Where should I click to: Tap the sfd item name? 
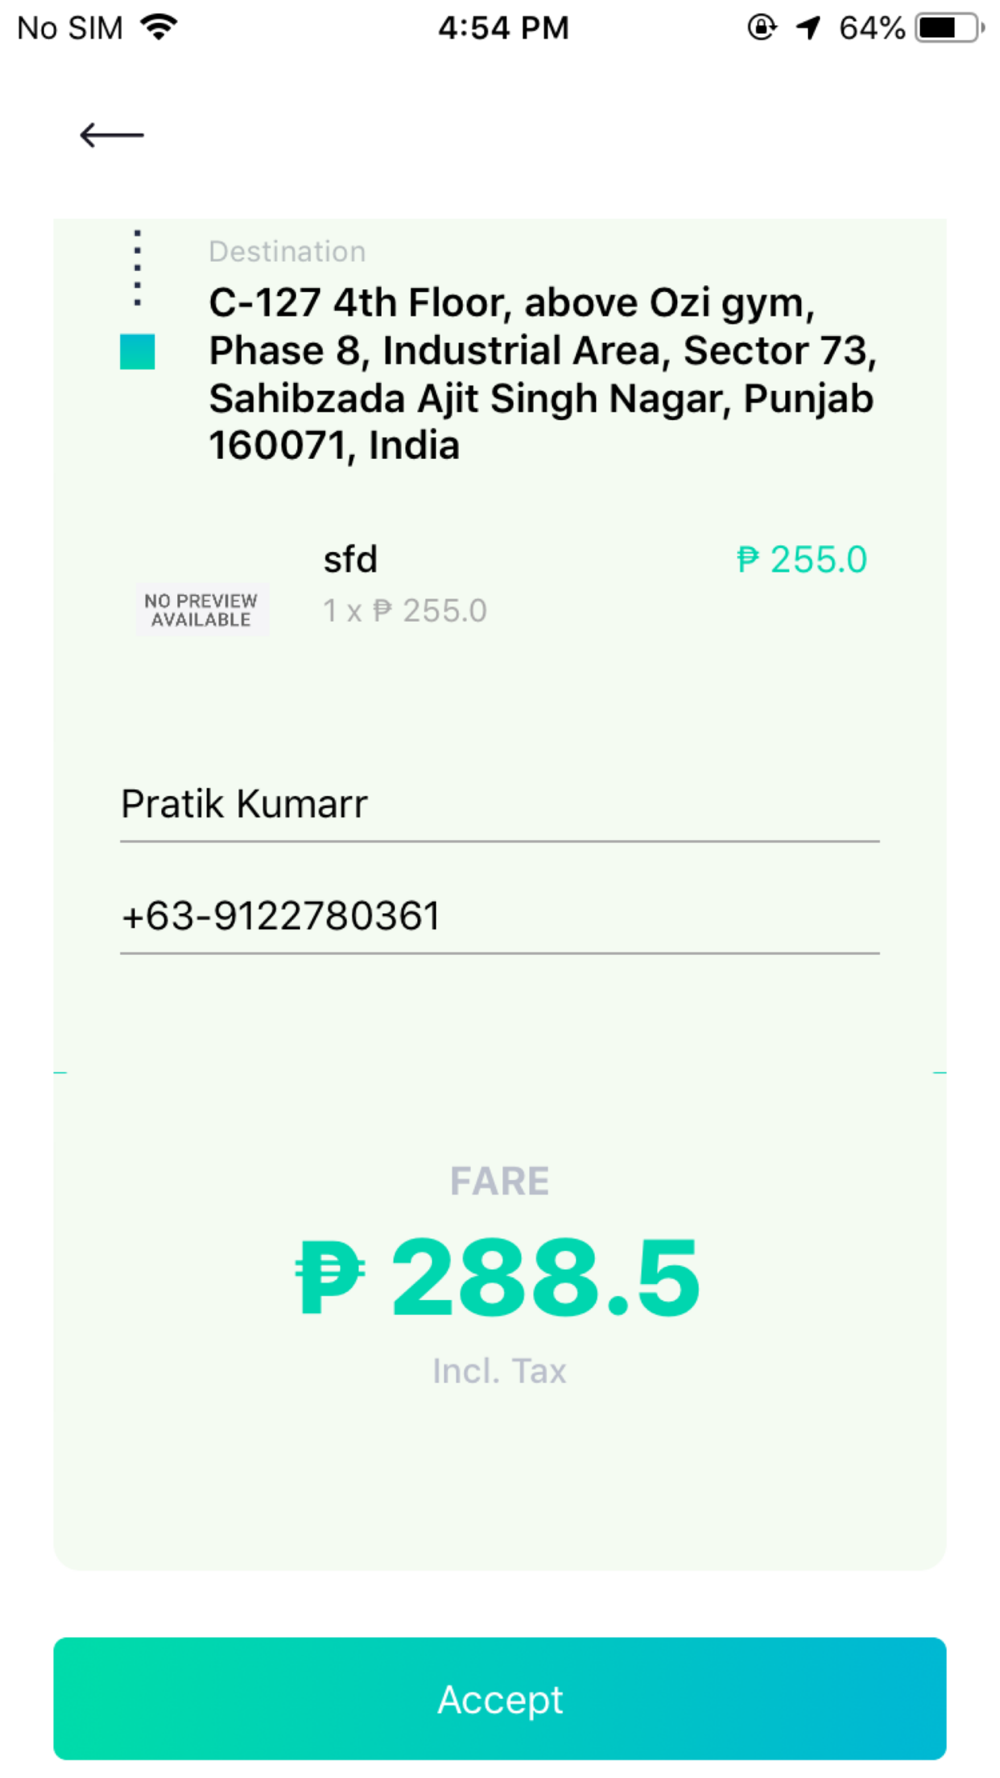coord(350,559)
